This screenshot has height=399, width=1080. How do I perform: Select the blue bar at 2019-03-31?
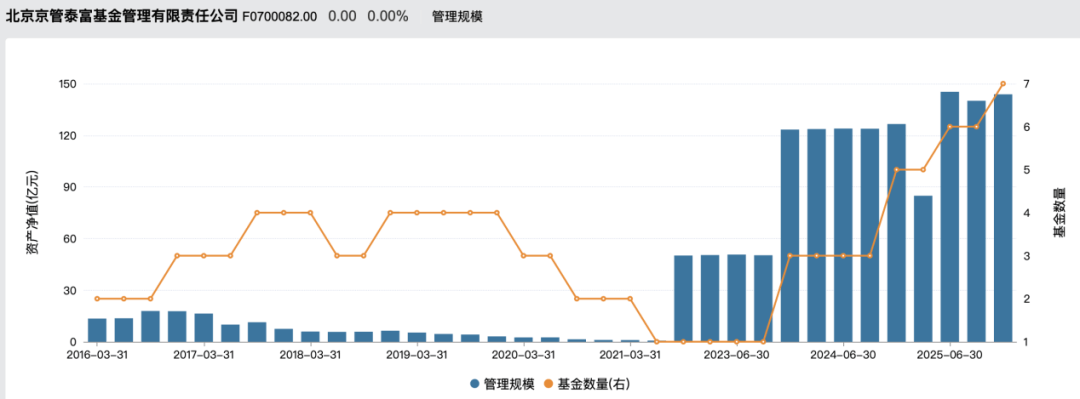[417, 338]
